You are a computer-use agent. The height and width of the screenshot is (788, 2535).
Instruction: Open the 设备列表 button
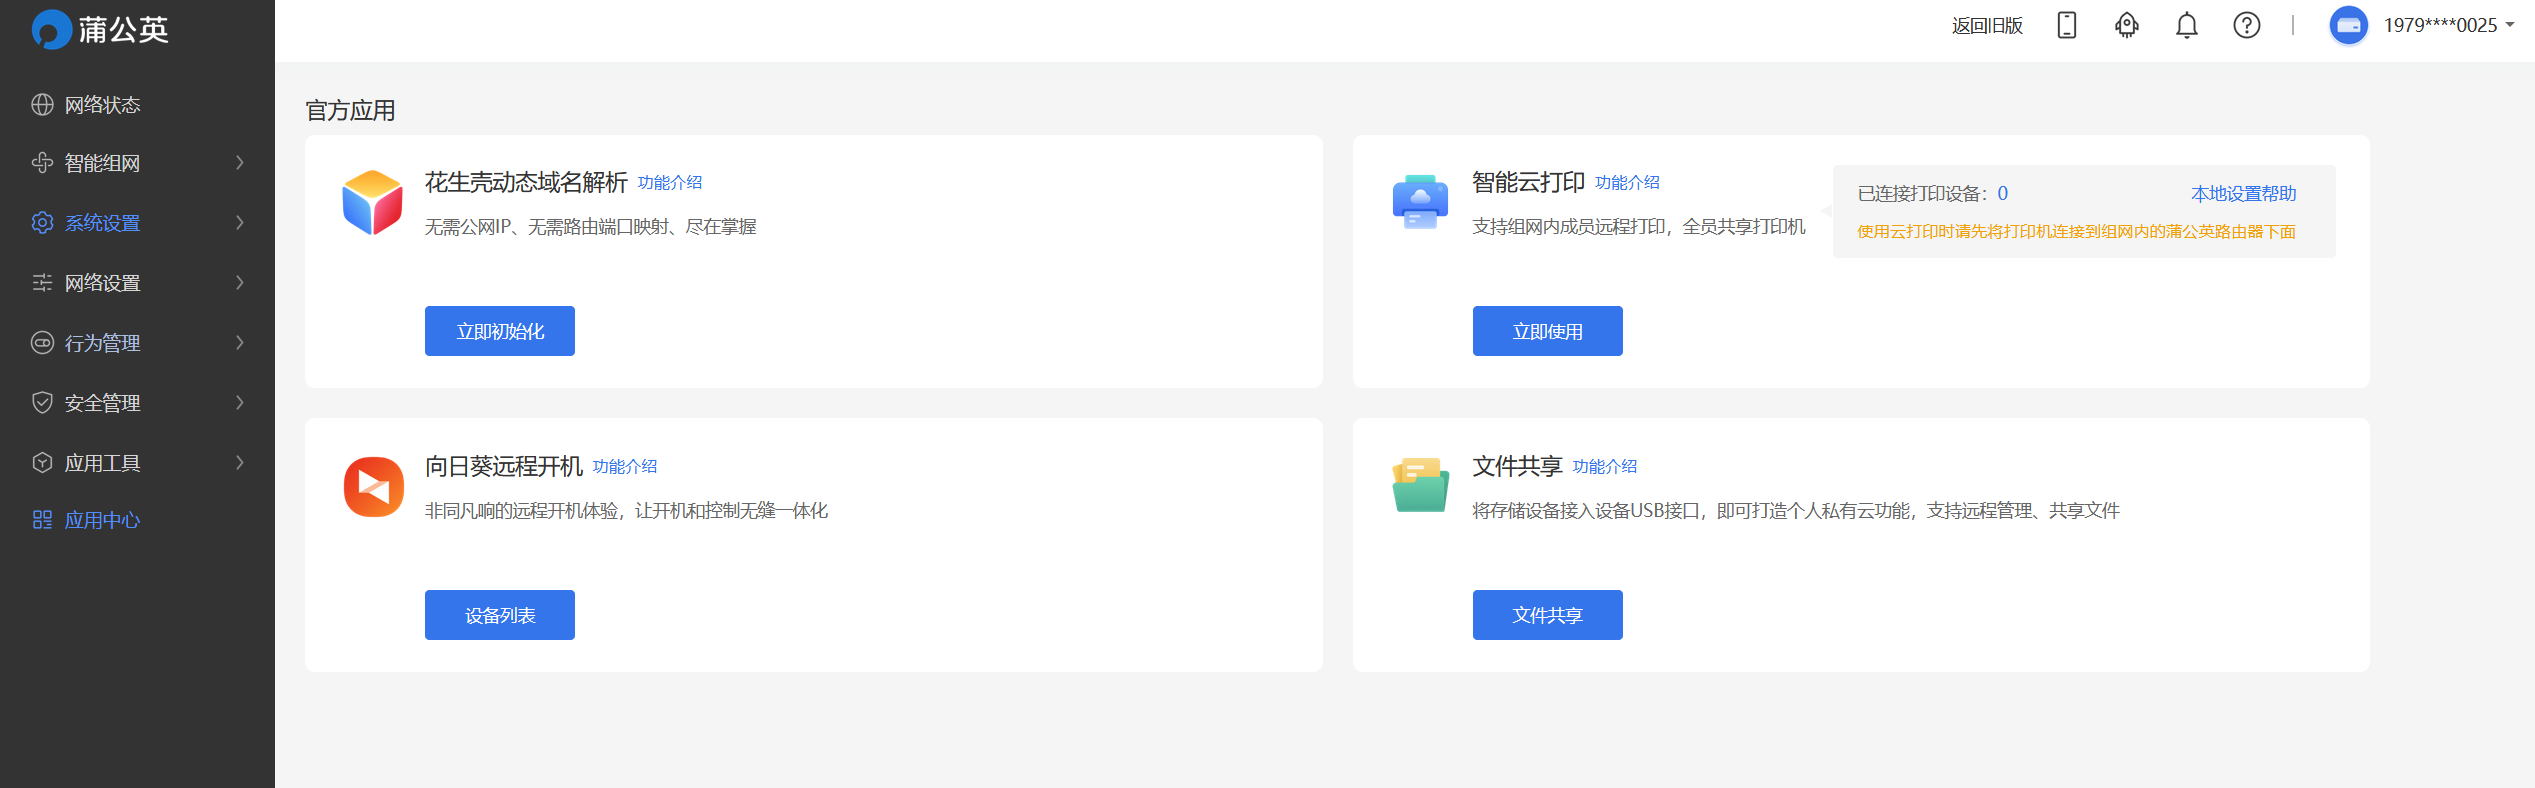coord(500,615)
